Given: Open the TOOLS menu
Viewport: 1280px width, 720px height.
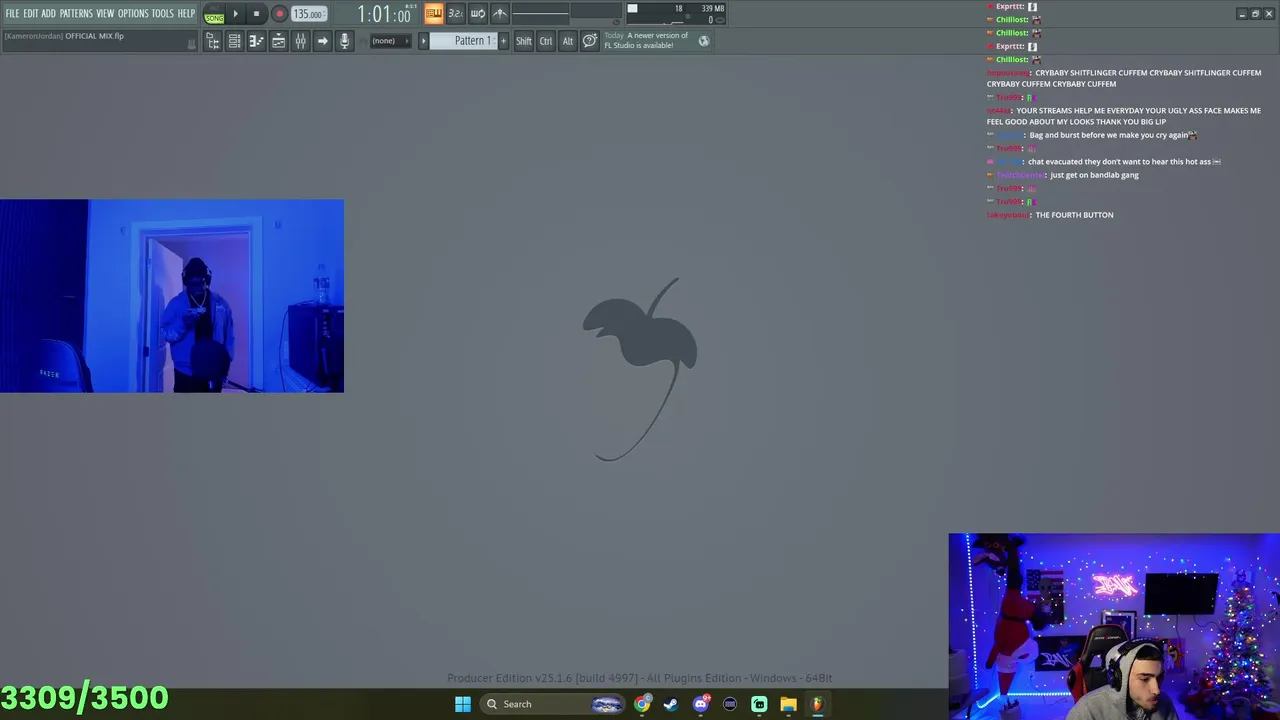Looking at the screenshot, I should (163, 13).
